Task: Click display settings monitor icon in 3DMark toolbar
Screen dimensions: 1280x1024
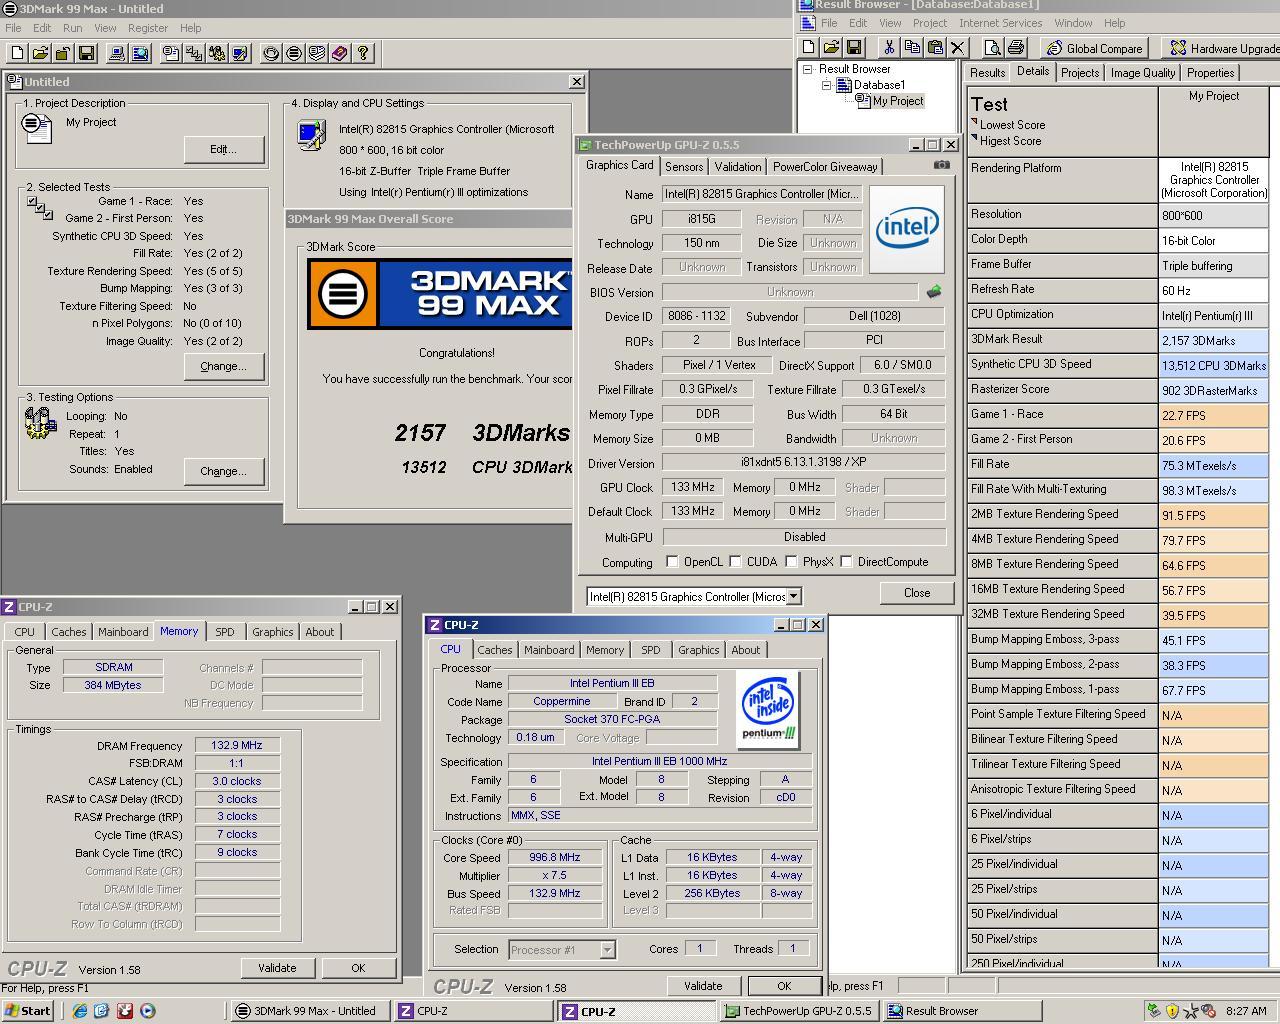Action: [x=240, y=53]
